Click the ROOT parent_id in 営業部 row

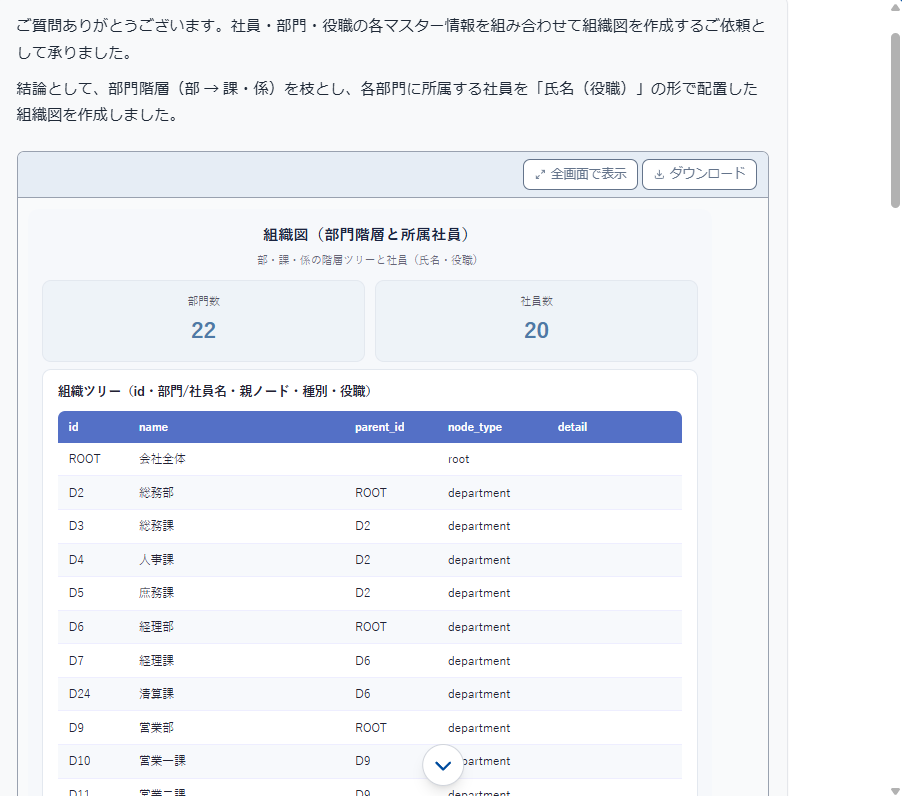[371, 728]
